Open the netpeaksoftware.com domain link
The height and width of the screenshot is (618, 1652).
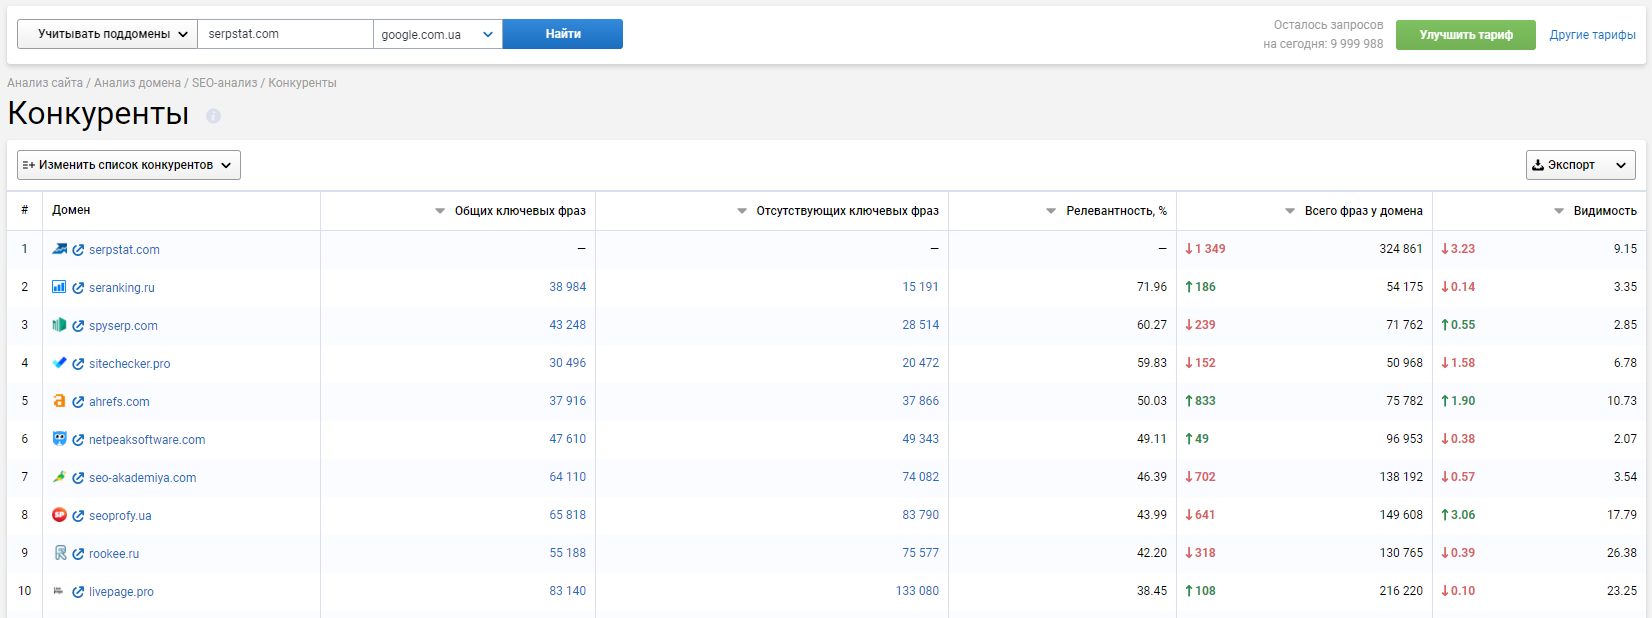tap(147, 440)
